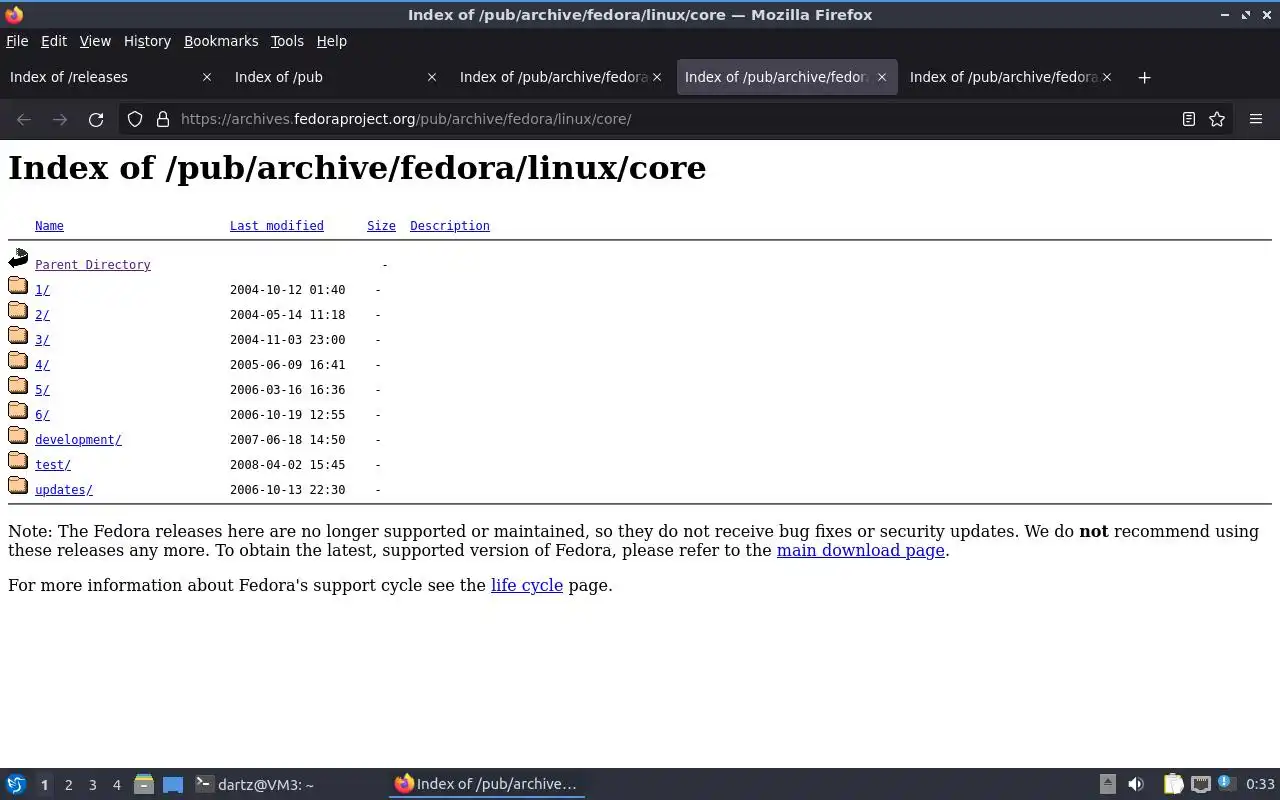The image size is (1280, 800).
Task: Switch to the Index of /pub tab
Action: 336,77
